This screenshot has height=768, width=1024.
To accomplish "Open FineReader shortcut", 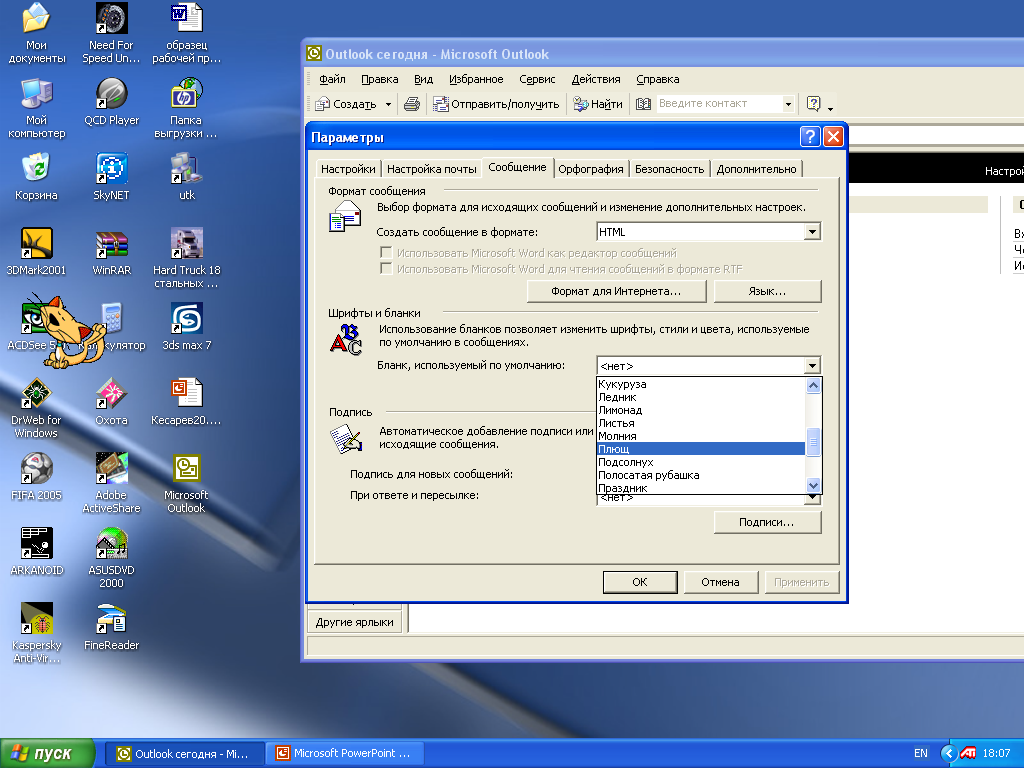I will [x=111, y=627].
